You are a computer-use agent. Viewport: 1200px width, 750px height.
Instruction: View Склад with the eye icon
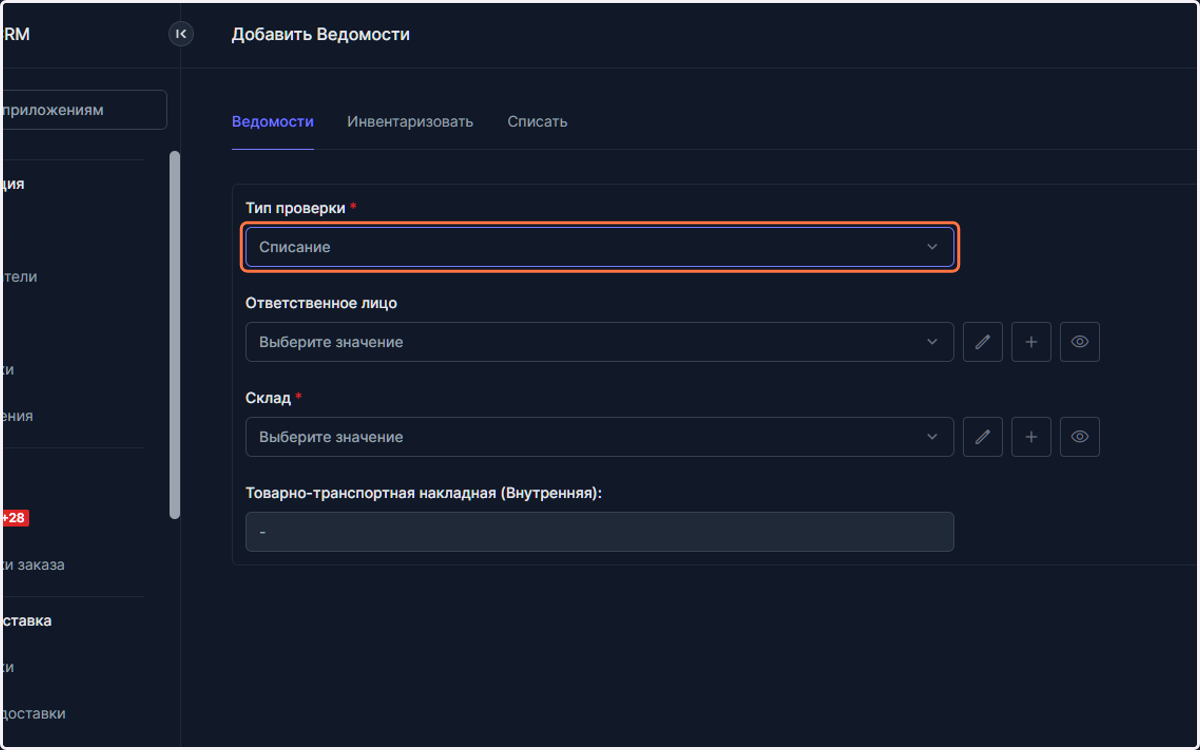tap(1080, 437)
